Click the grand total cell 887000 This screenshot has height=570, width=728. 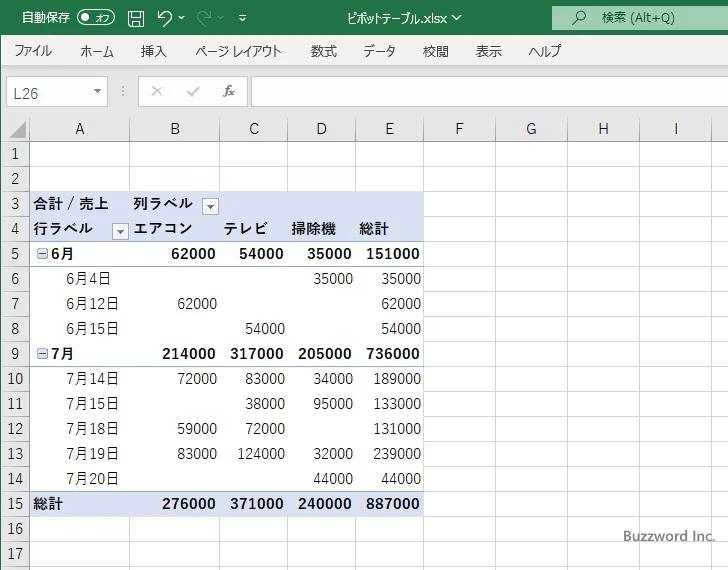click(x=390, y=504)
